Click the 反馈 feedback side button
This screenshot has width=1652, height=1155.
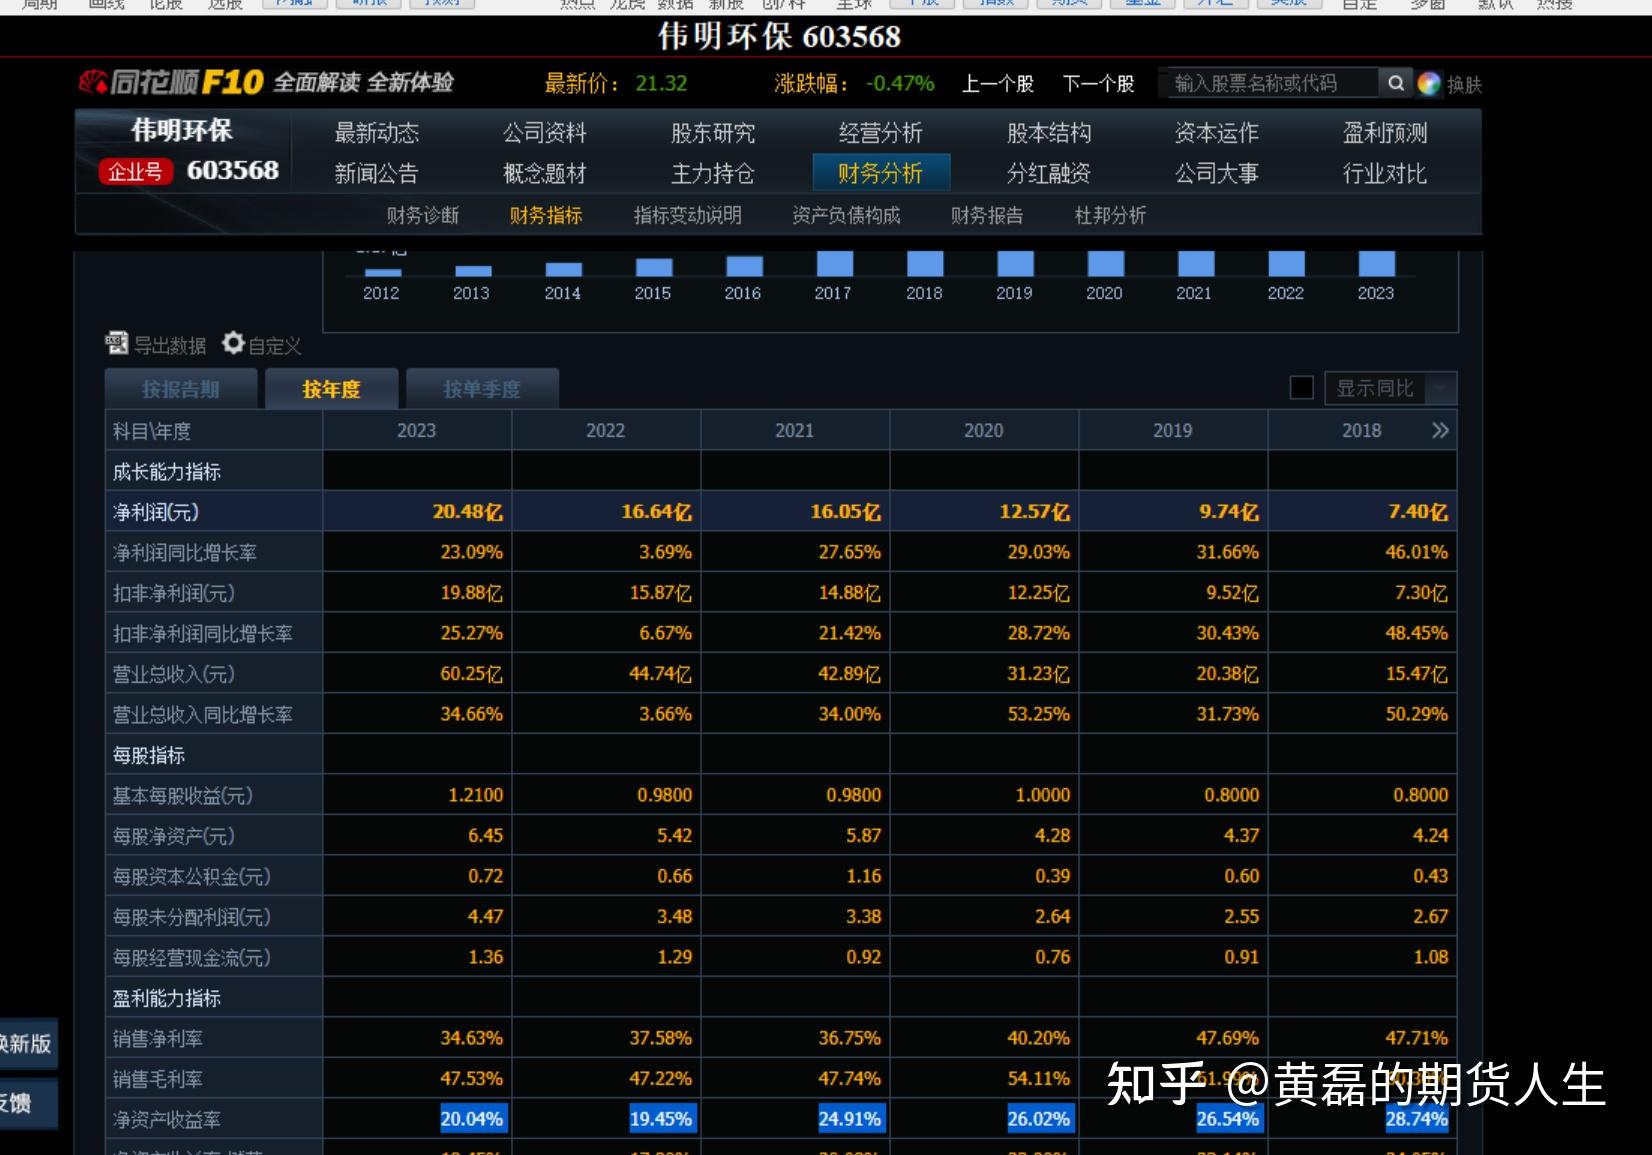coord(28,1104)
